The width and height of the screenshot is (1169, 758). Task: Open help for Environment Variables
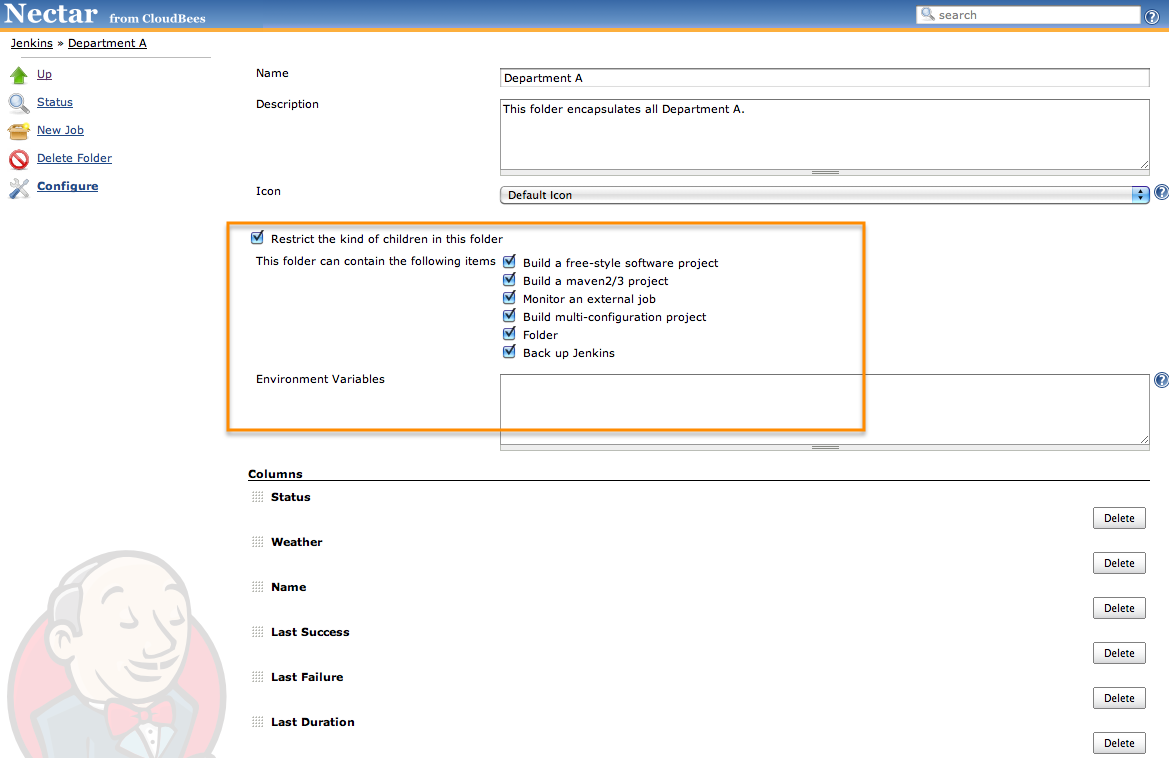(1162, 380)
